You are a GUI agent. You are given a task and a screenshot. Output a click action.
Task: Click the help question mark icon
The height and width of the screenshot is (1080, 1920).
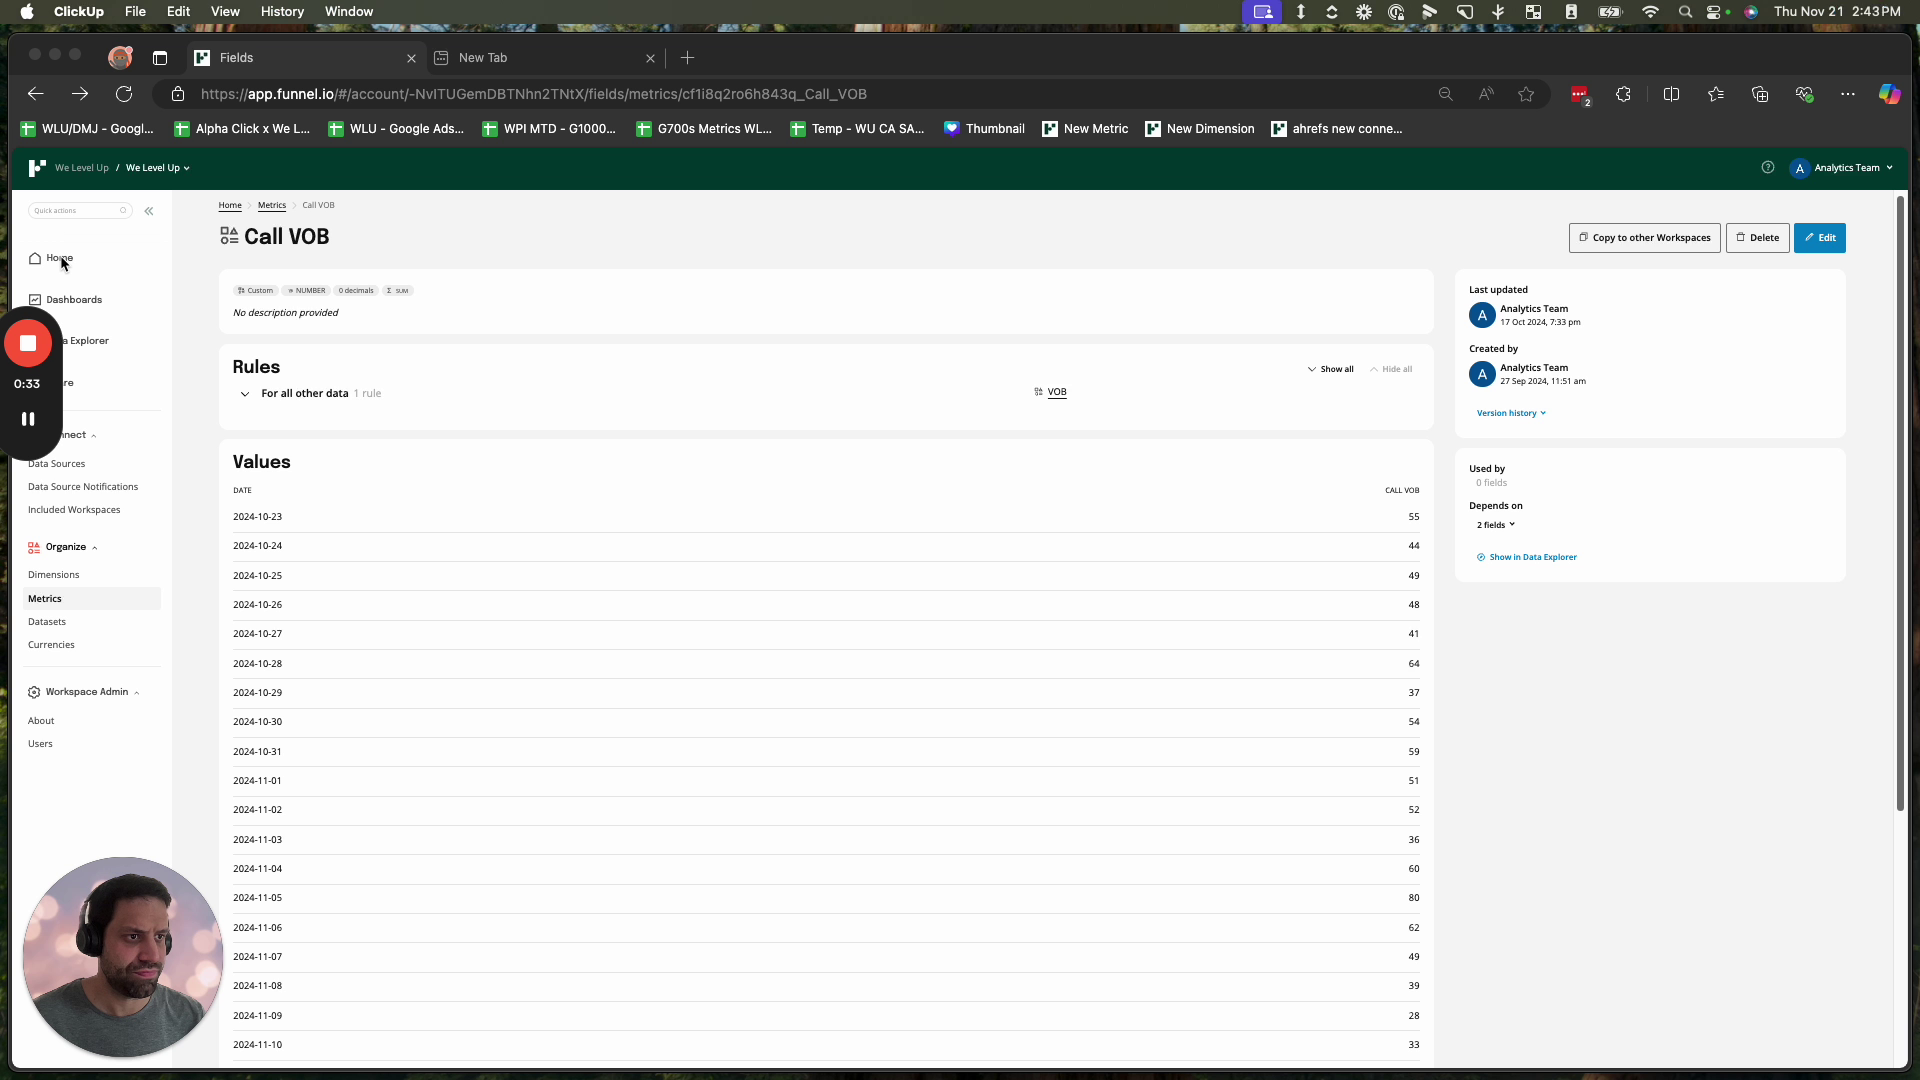click(1768, 168)
